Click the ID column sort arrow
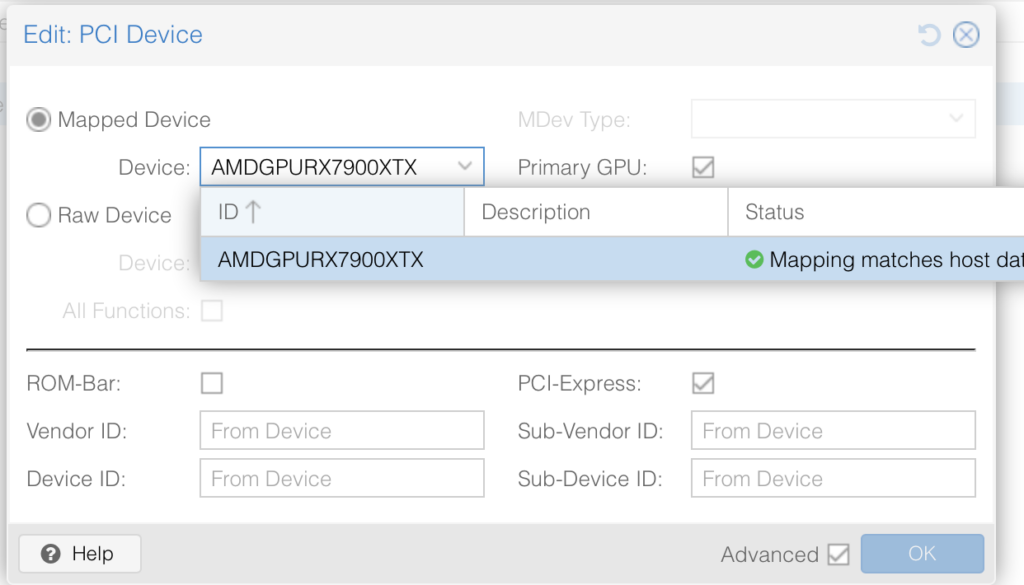 point(252,212)
